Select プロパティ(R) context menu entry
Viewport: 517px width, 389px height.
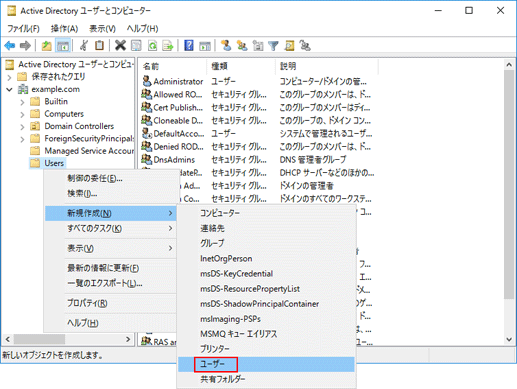click(110, 303)
